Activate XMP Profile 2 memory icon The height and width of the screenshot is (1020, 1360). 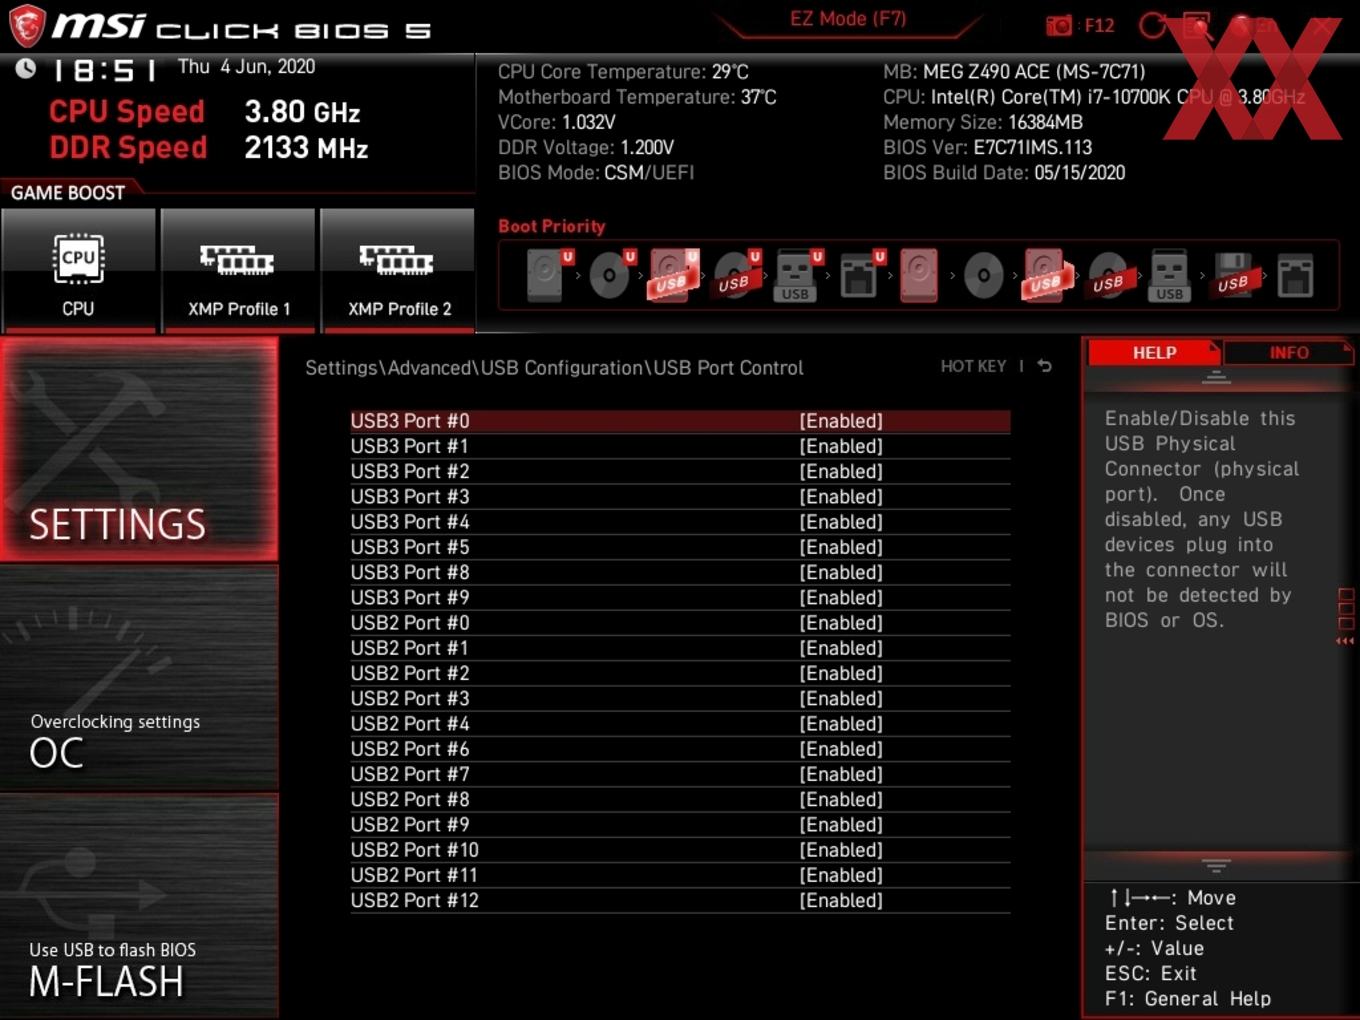398,270
